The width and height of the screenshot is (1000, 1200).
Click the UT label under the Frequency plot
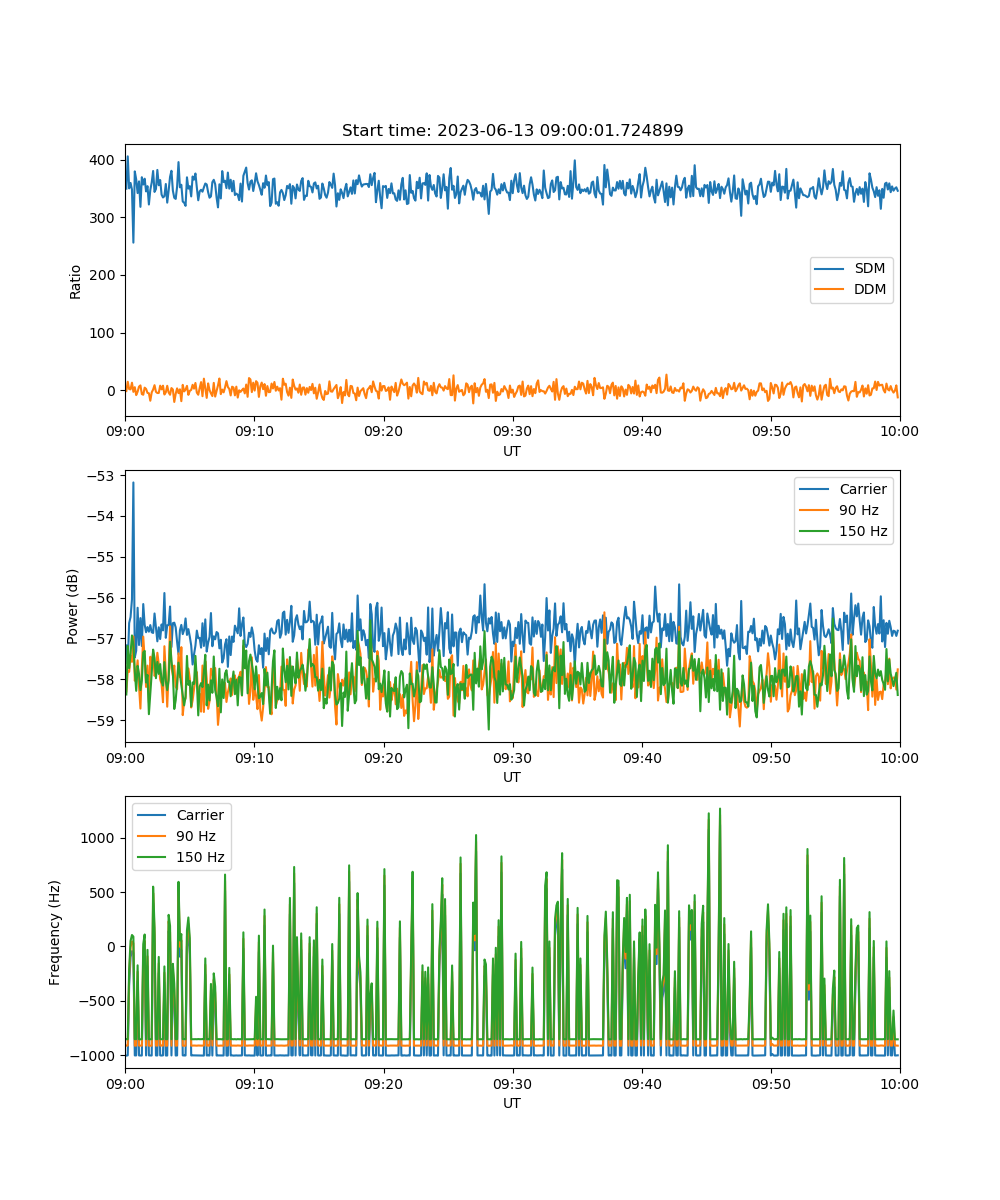[x=512, y=1103]
